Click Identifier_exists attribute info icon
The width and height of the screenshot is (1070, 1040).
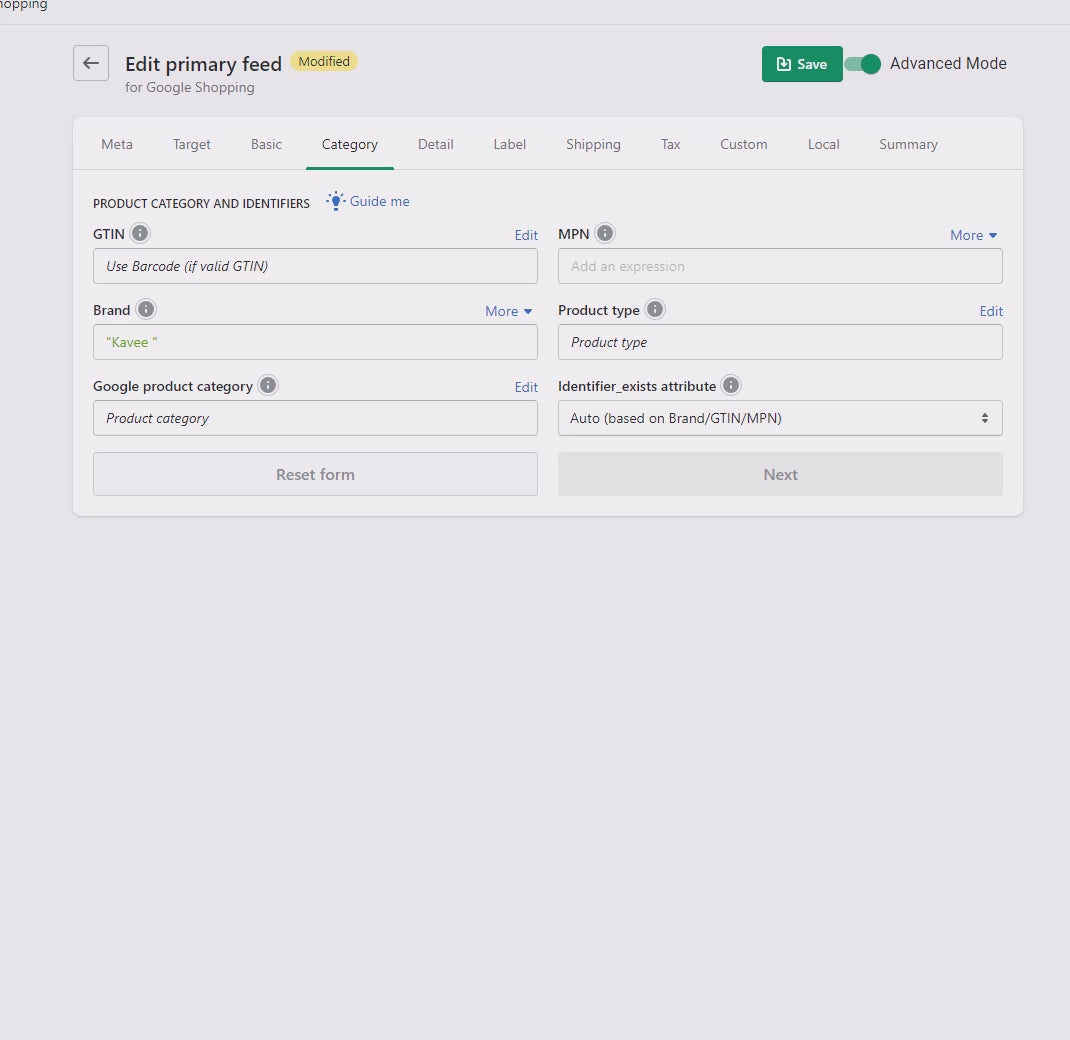[731, 385]
